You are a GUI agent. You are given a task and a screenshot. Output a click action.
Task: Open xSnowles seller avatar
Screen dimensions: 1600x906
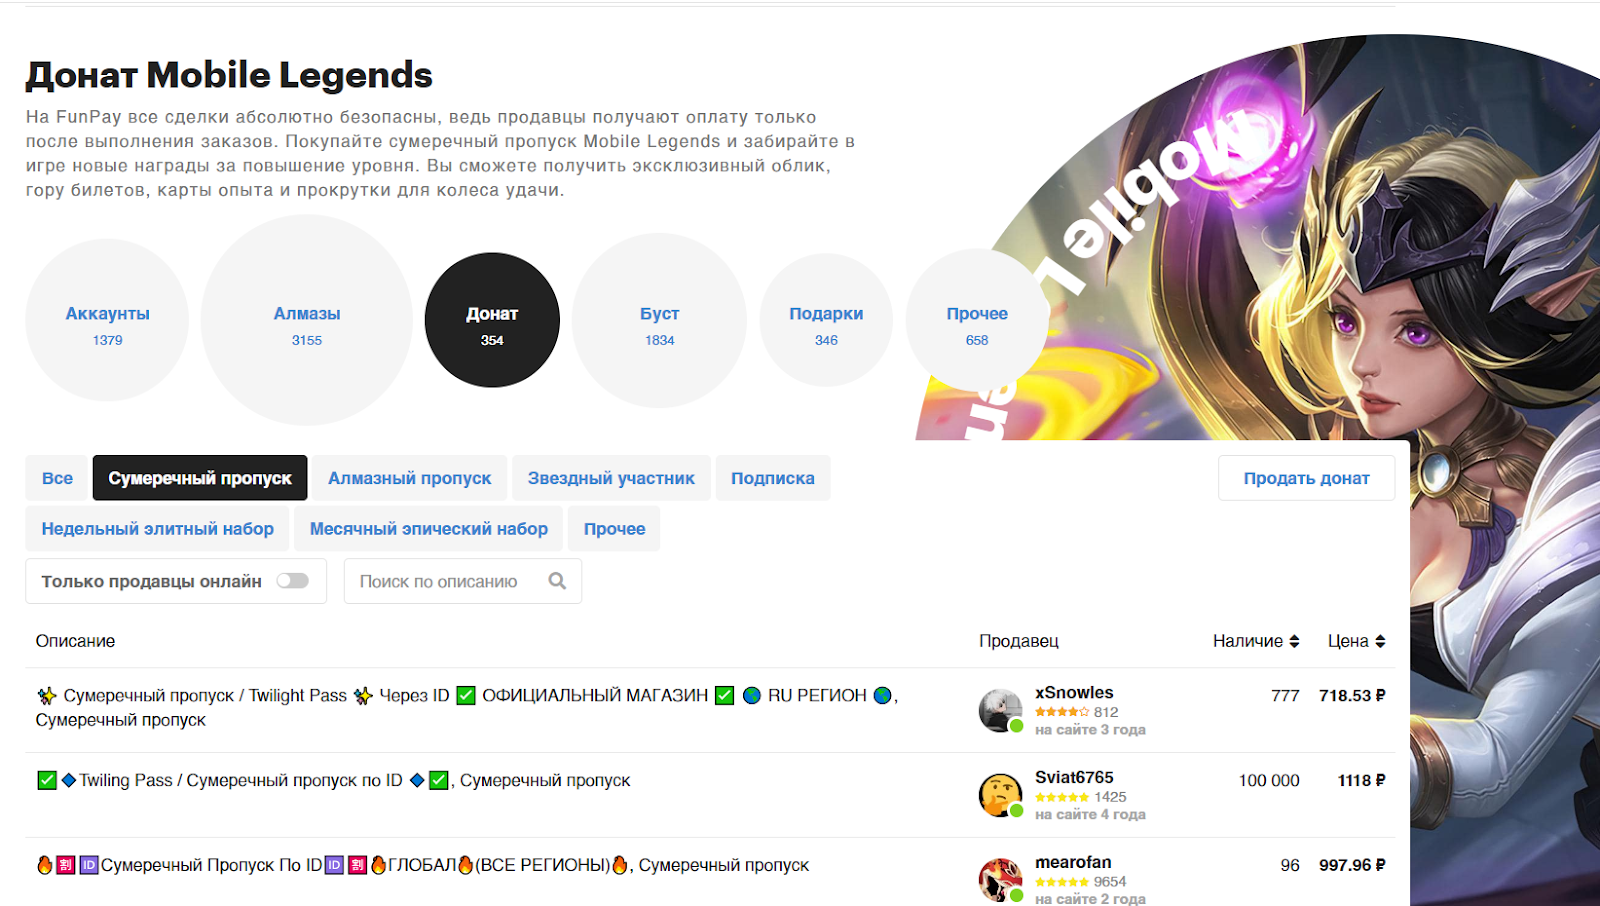coord(1000,710)
